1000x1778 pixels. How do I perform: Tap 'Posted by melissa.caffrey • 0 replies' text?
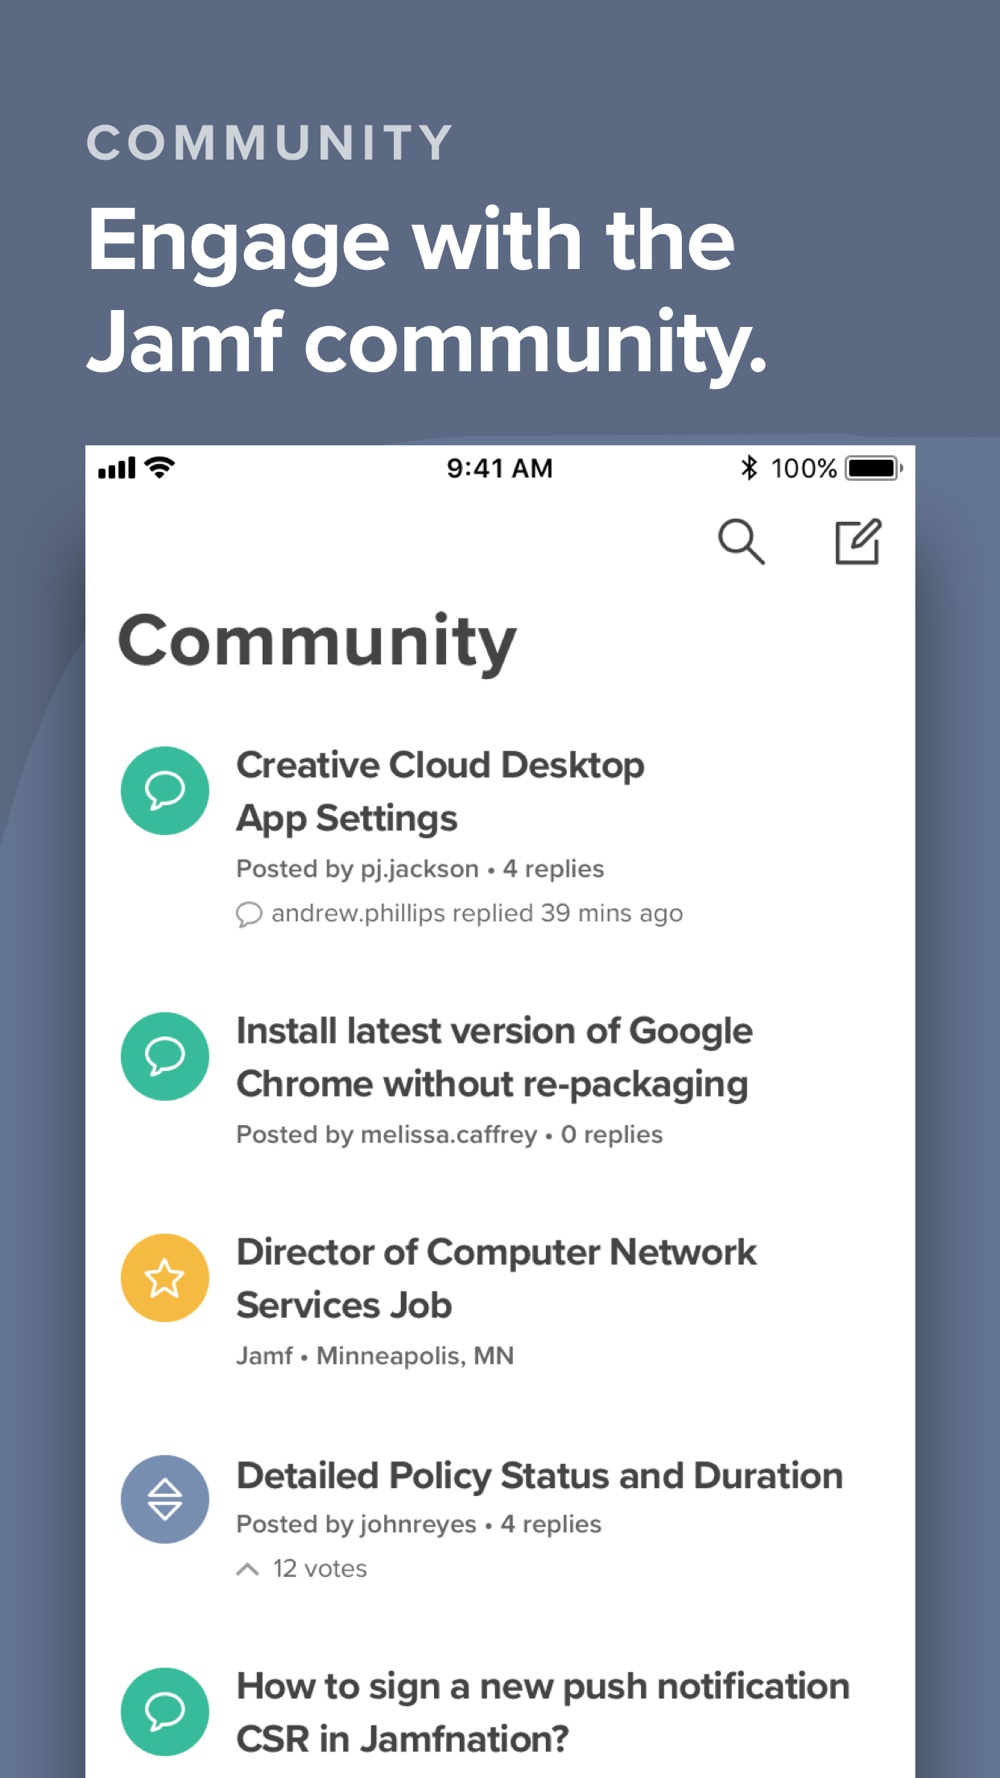coord(449,1135)
